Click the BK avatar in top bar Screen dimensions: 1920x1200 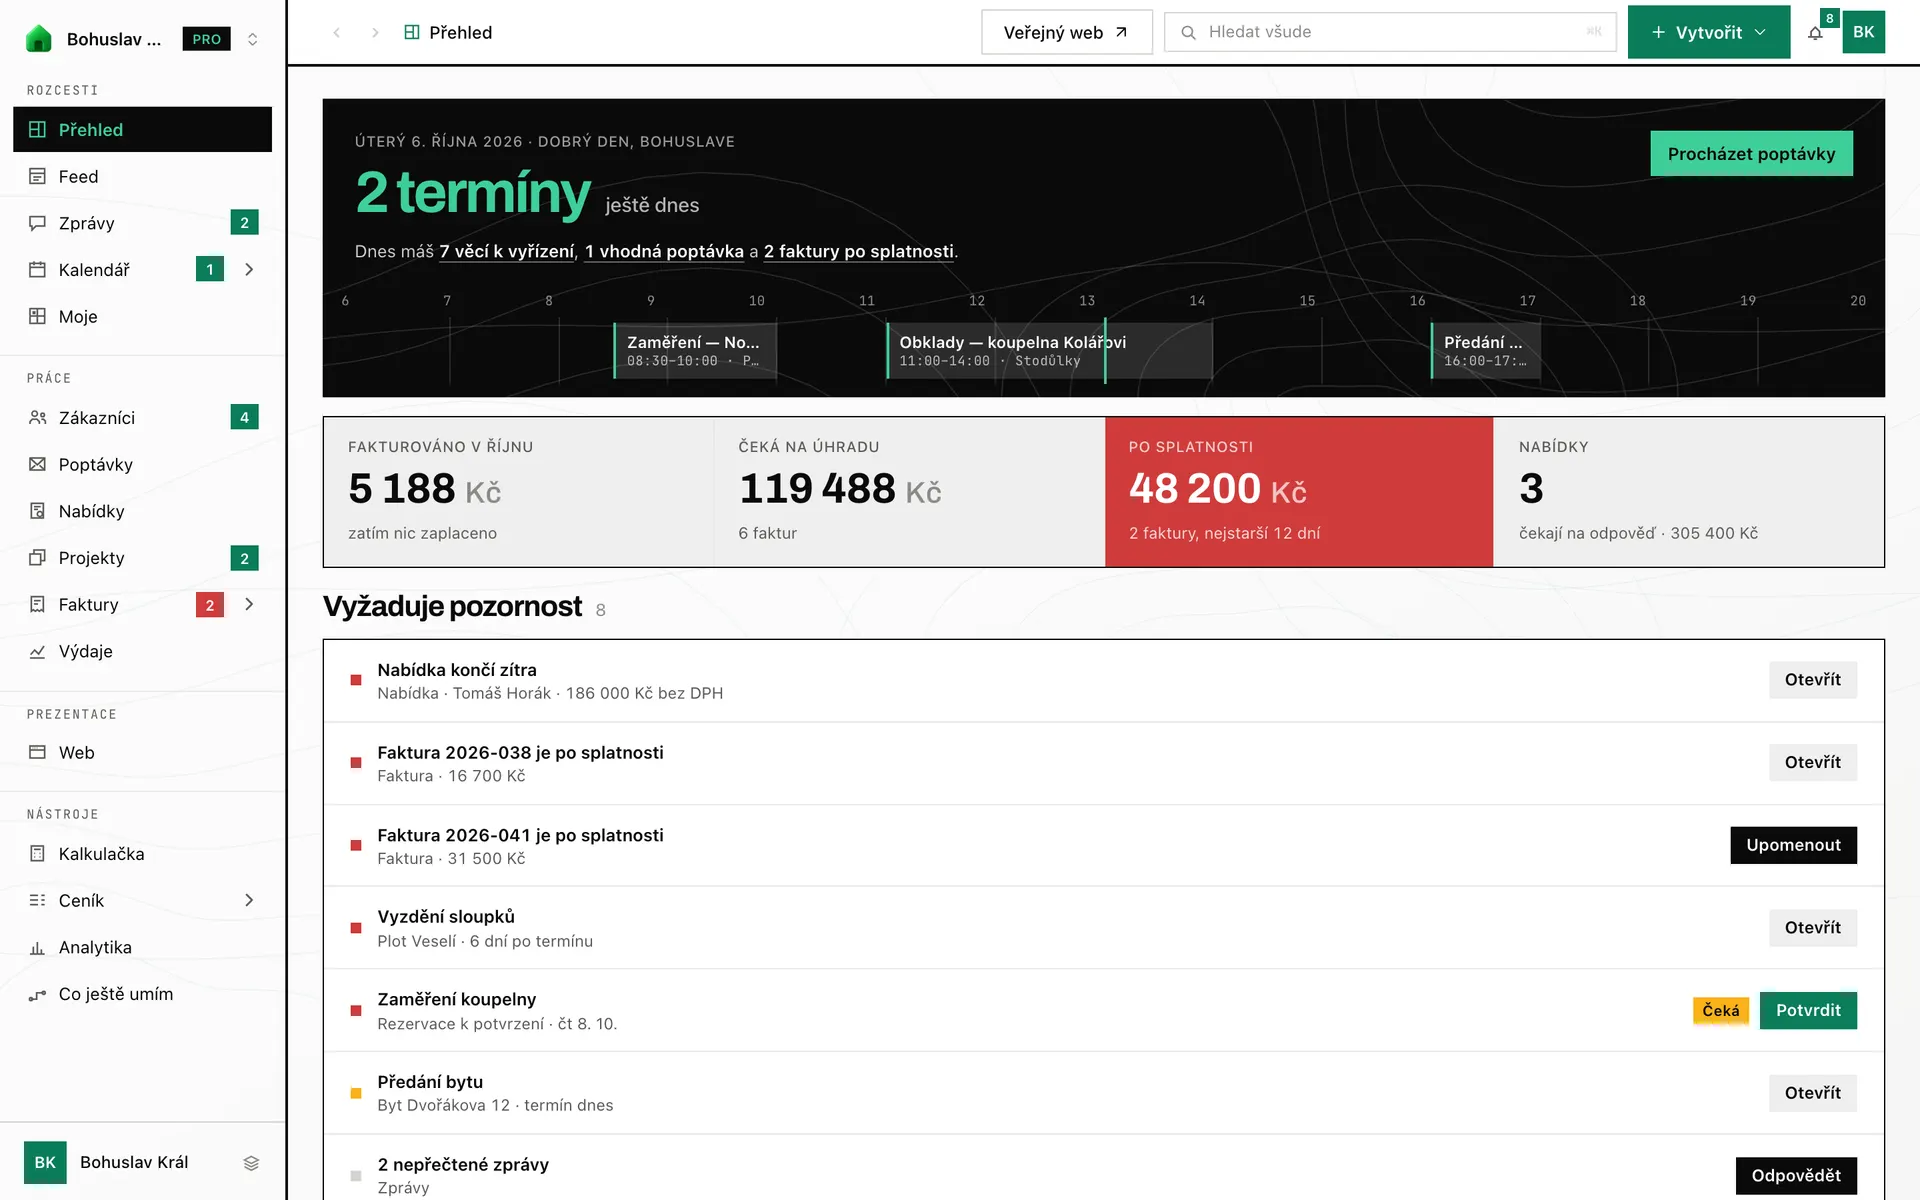point(1863,32)
